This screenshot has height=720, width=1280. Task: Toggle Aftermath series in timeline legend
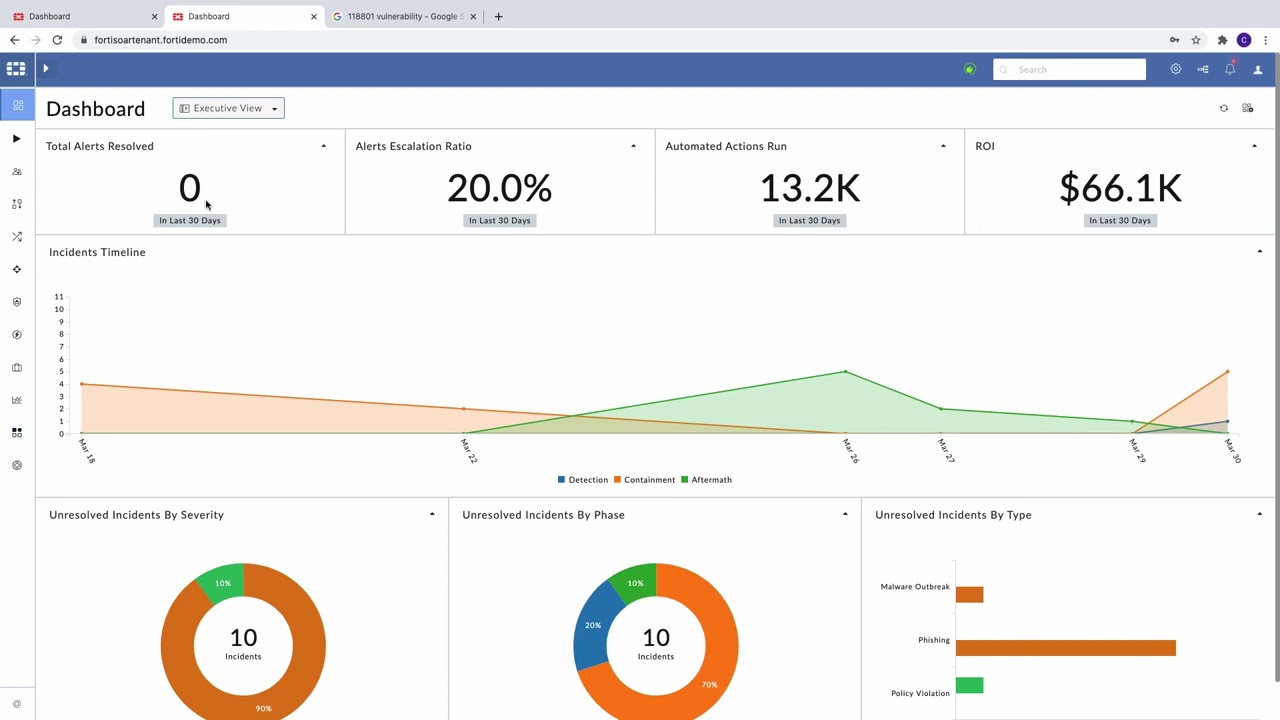[707, 480]
